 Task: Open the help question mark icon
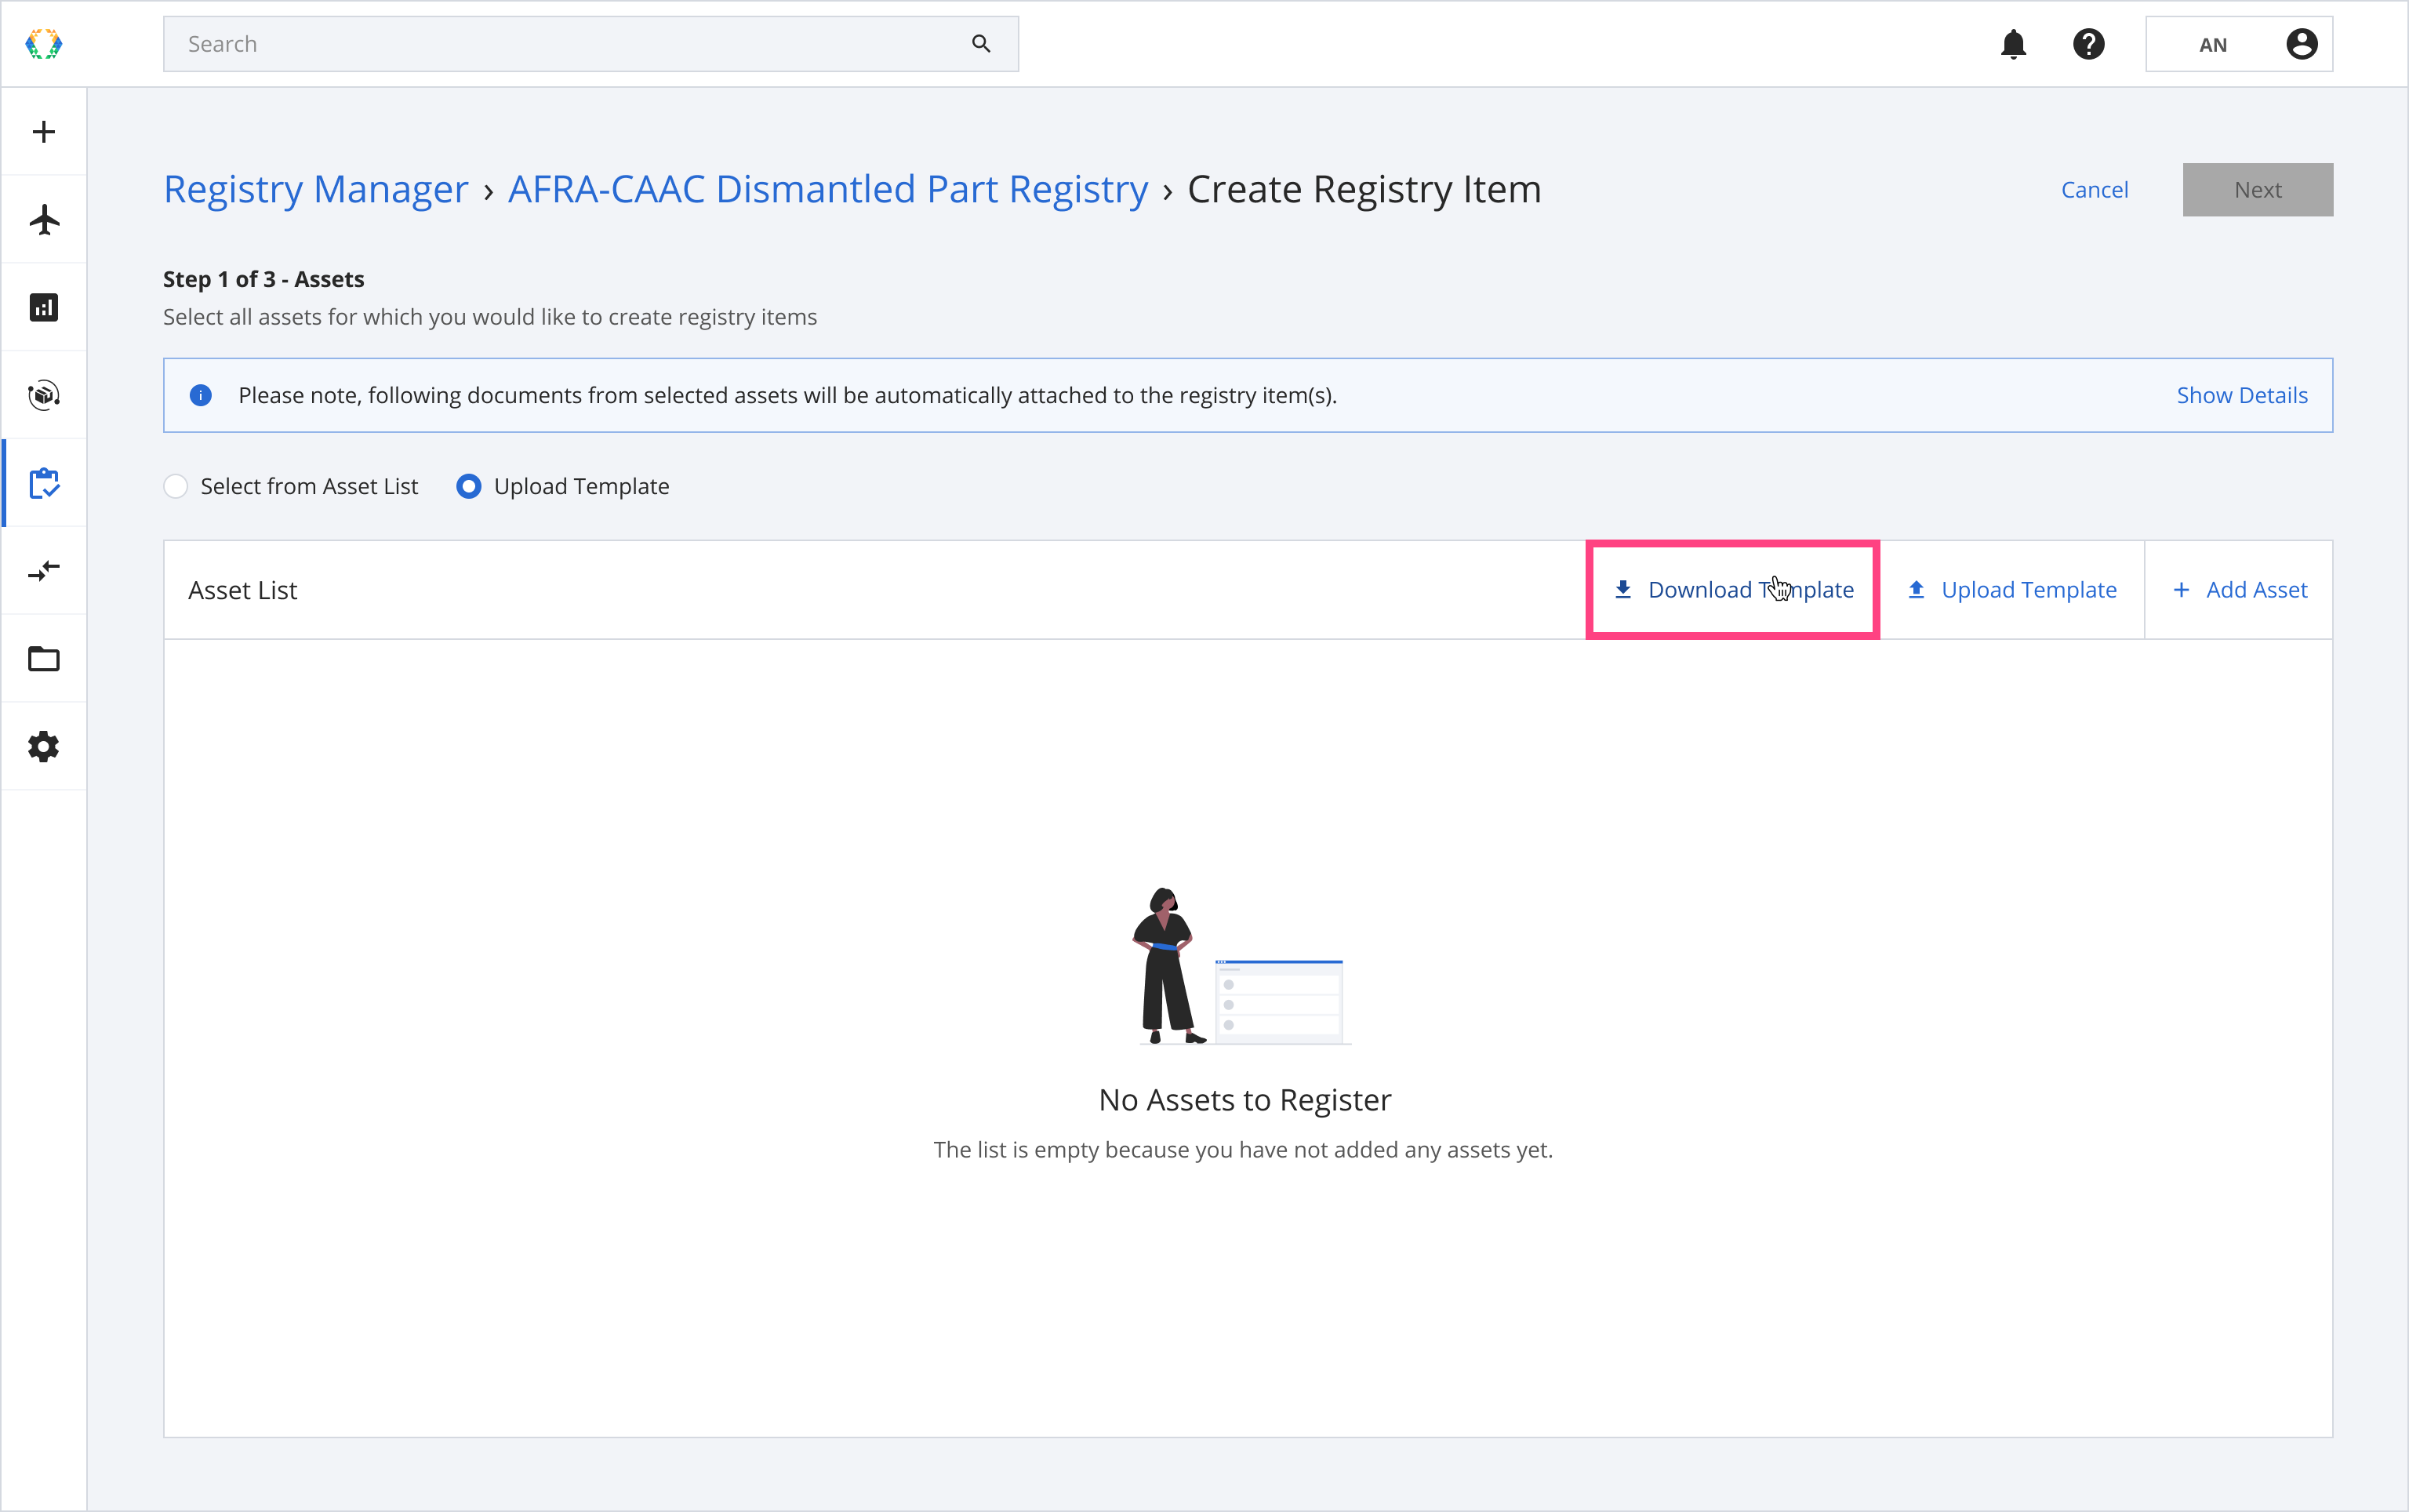2088,45
